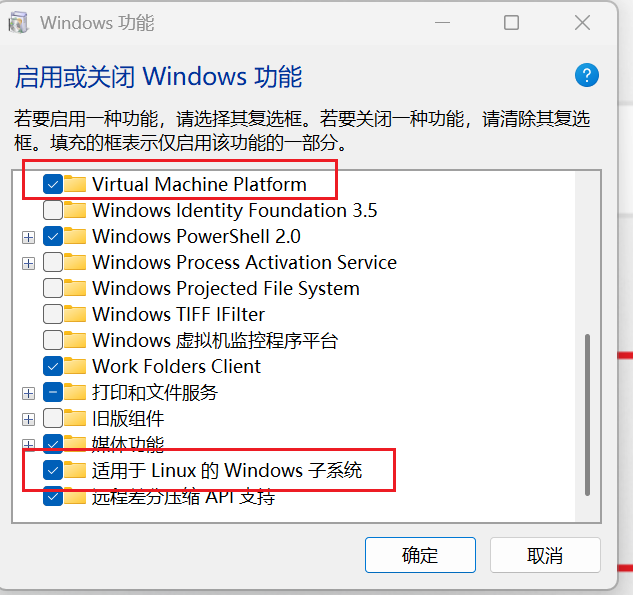Expand the 打印和文件服务 tree node
The height and width of the screenshot is (595, 633).
click(28, 393)
